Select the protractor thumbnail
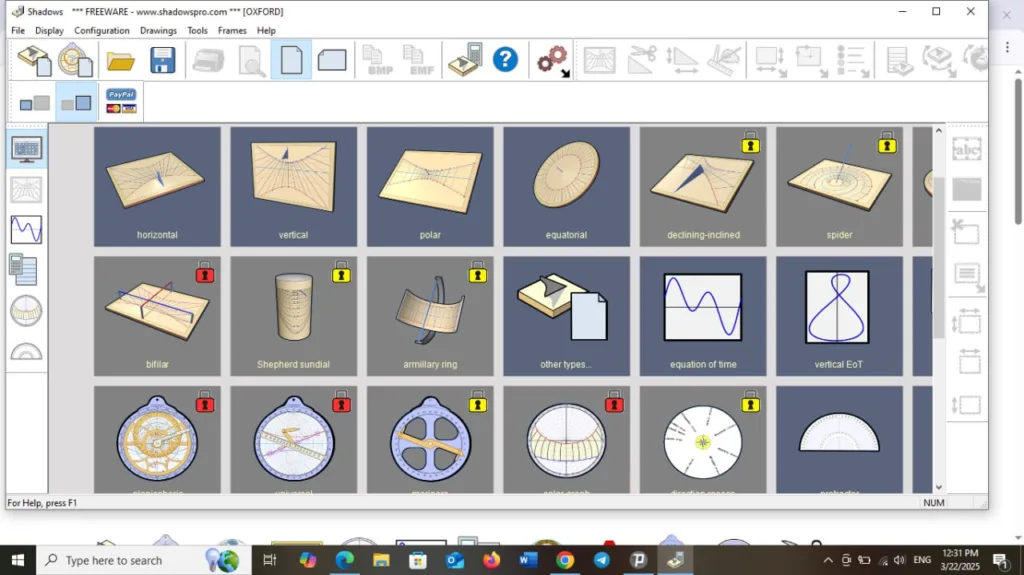 point(840,440)
